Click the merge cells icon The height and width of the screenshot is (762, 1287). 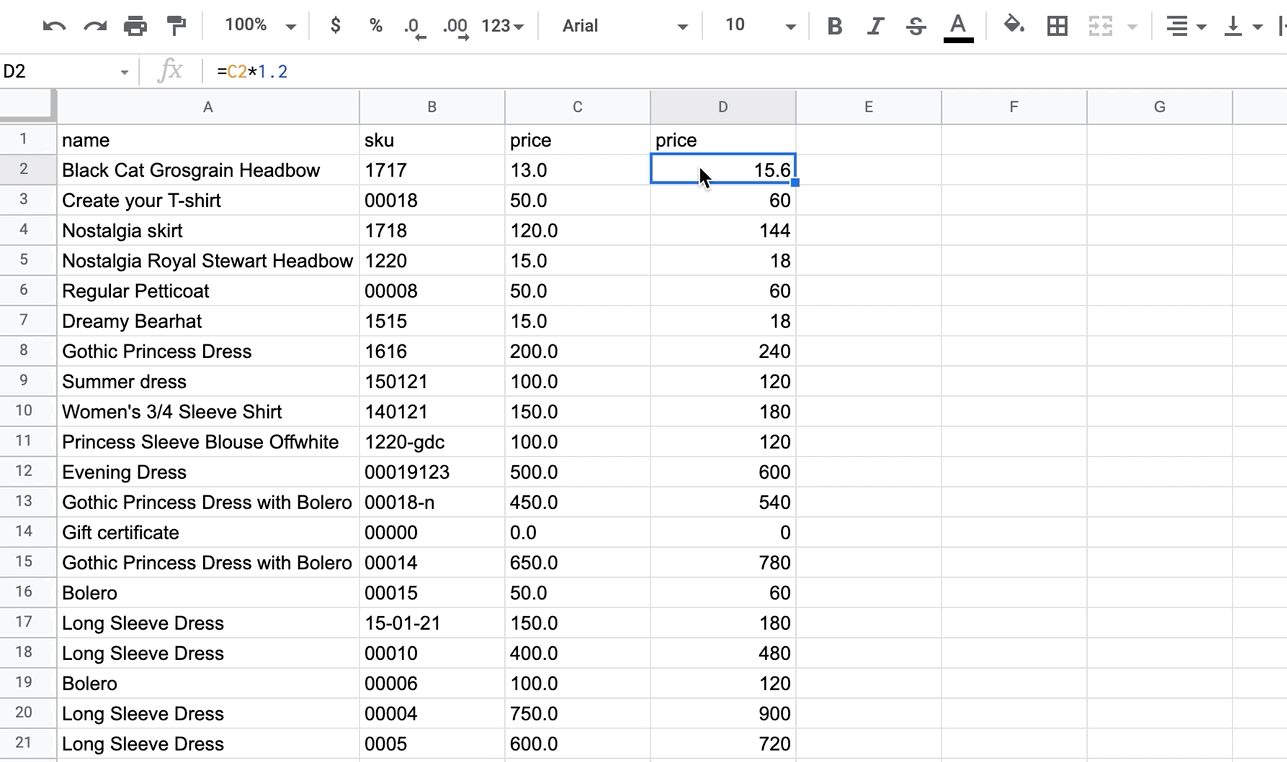(1101, 26)
